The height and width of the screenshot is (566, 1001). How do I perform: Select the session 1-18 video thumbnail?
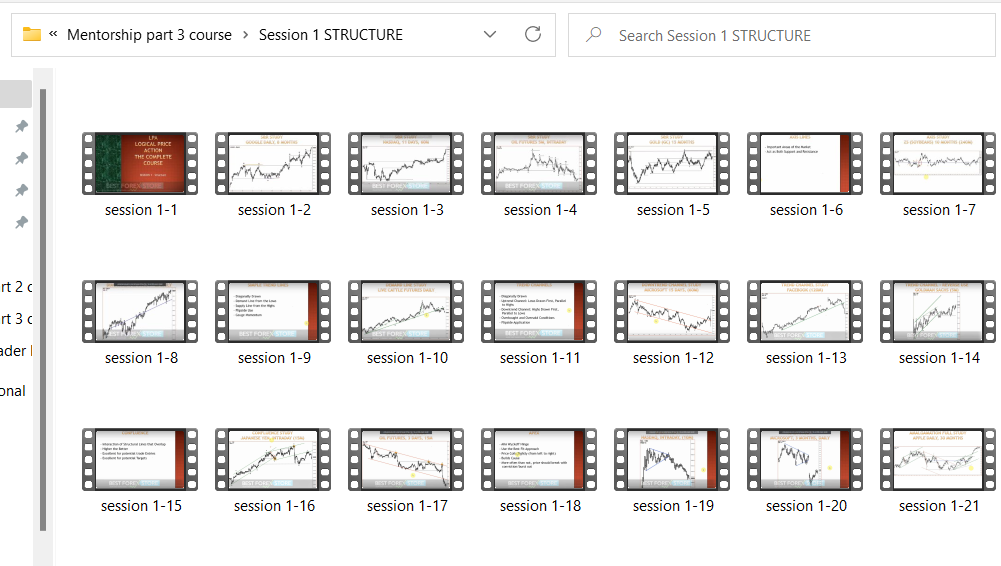coord(540,459)
